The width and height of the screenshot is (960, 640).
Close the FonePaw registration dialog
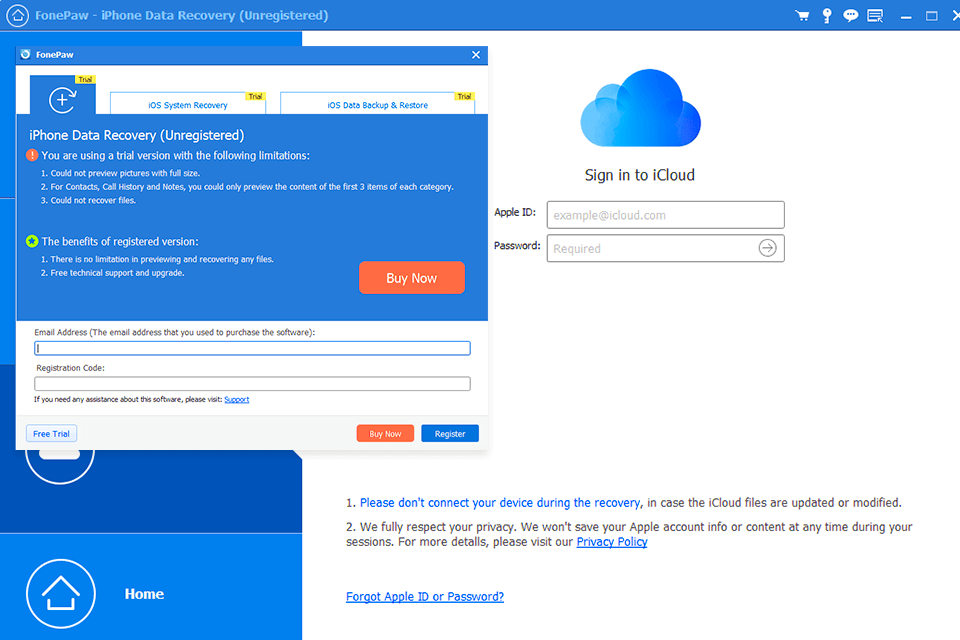click(476, 56)
